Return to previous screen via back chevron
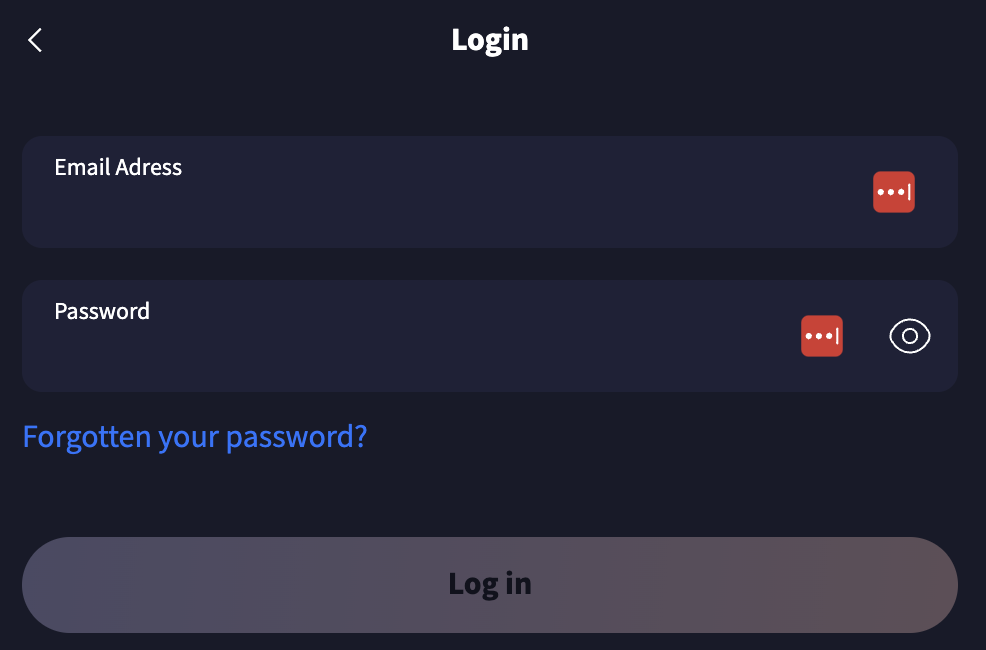 pyautogui.click(x=35, y=40)
